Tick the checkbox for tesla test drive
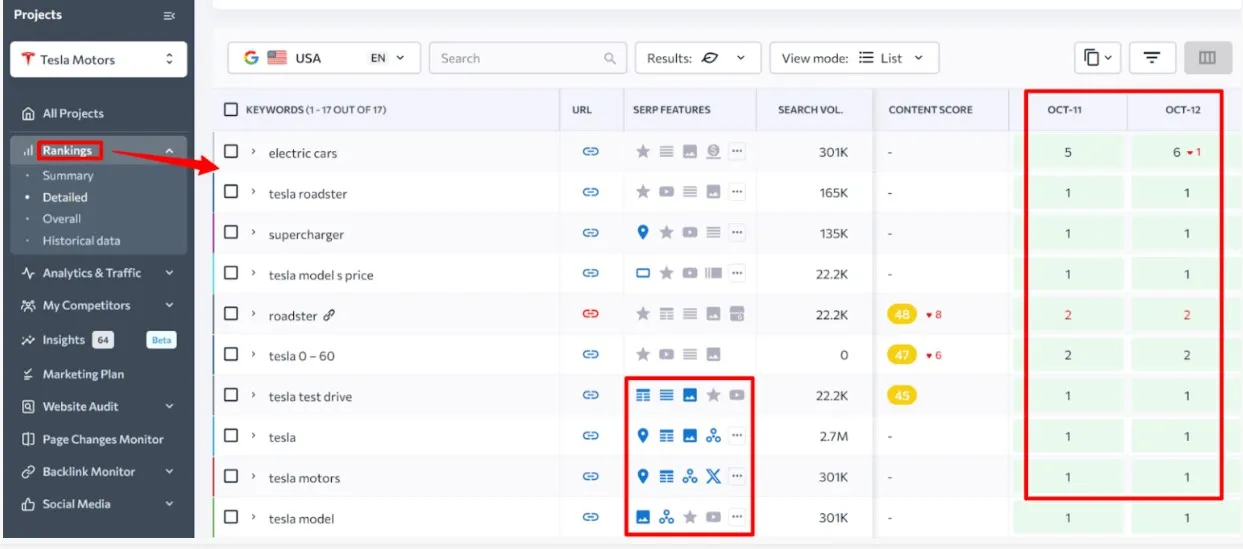The width and height of the screenshot is (1243, 549). point(231,395)
